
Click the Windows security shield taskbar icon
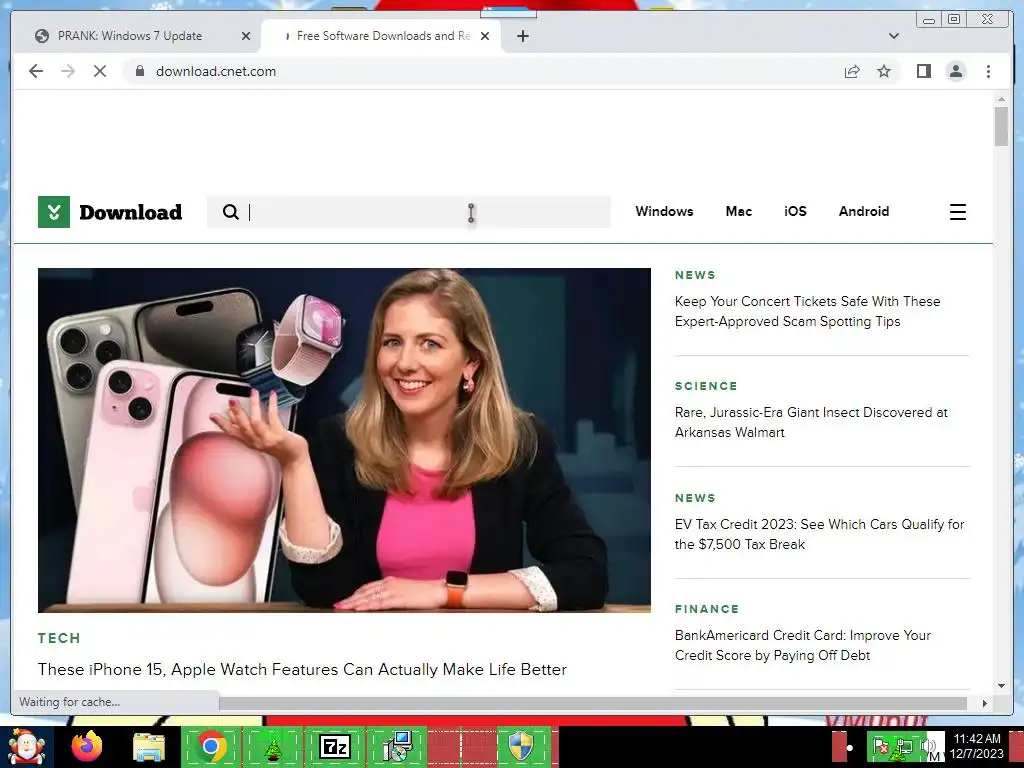pyautogui.click(x=520, y=747)
